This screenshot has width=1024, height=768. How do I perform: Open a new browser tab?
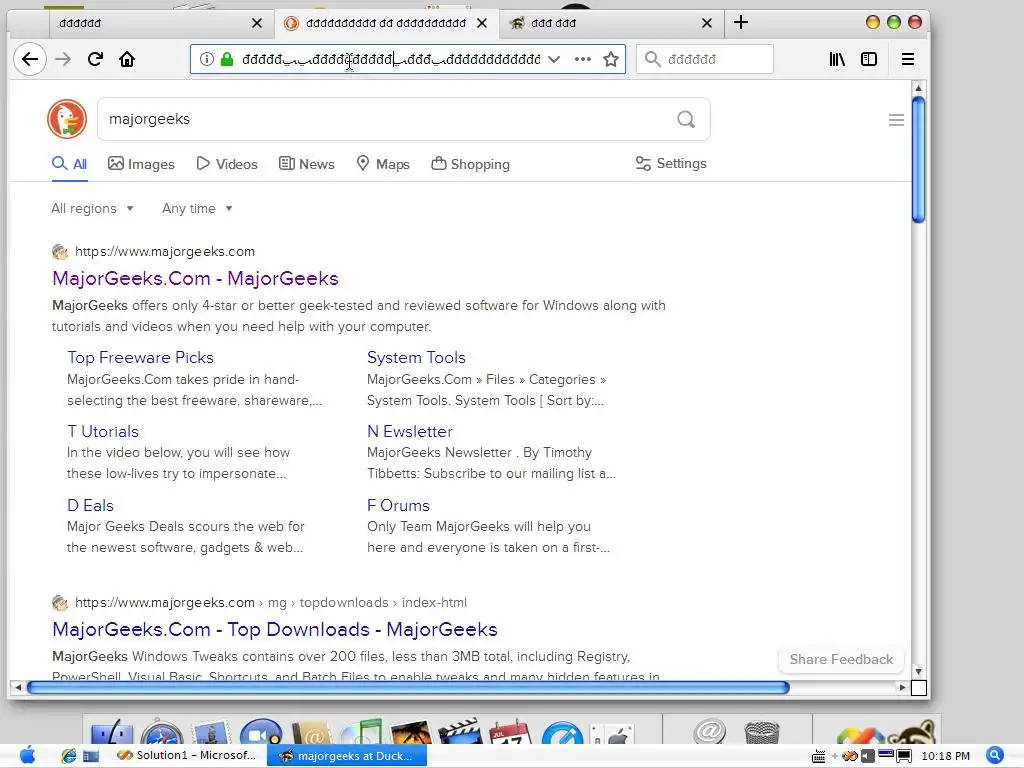click(741, 23)
